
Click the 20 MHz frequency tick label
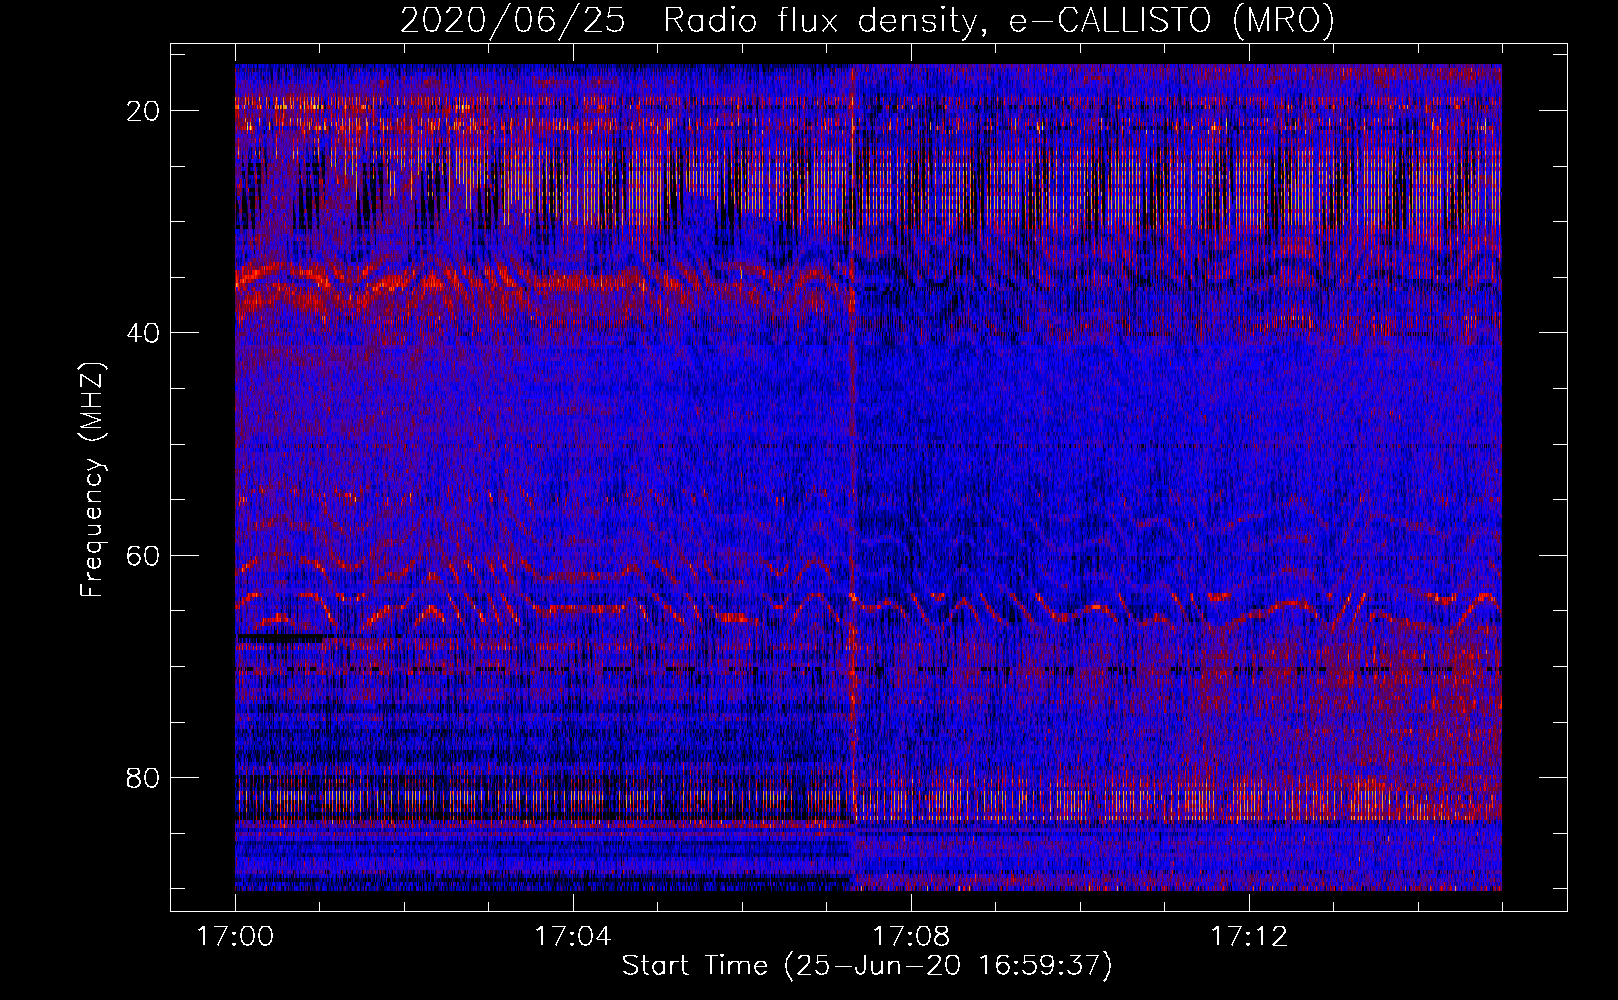coord(144,110)
